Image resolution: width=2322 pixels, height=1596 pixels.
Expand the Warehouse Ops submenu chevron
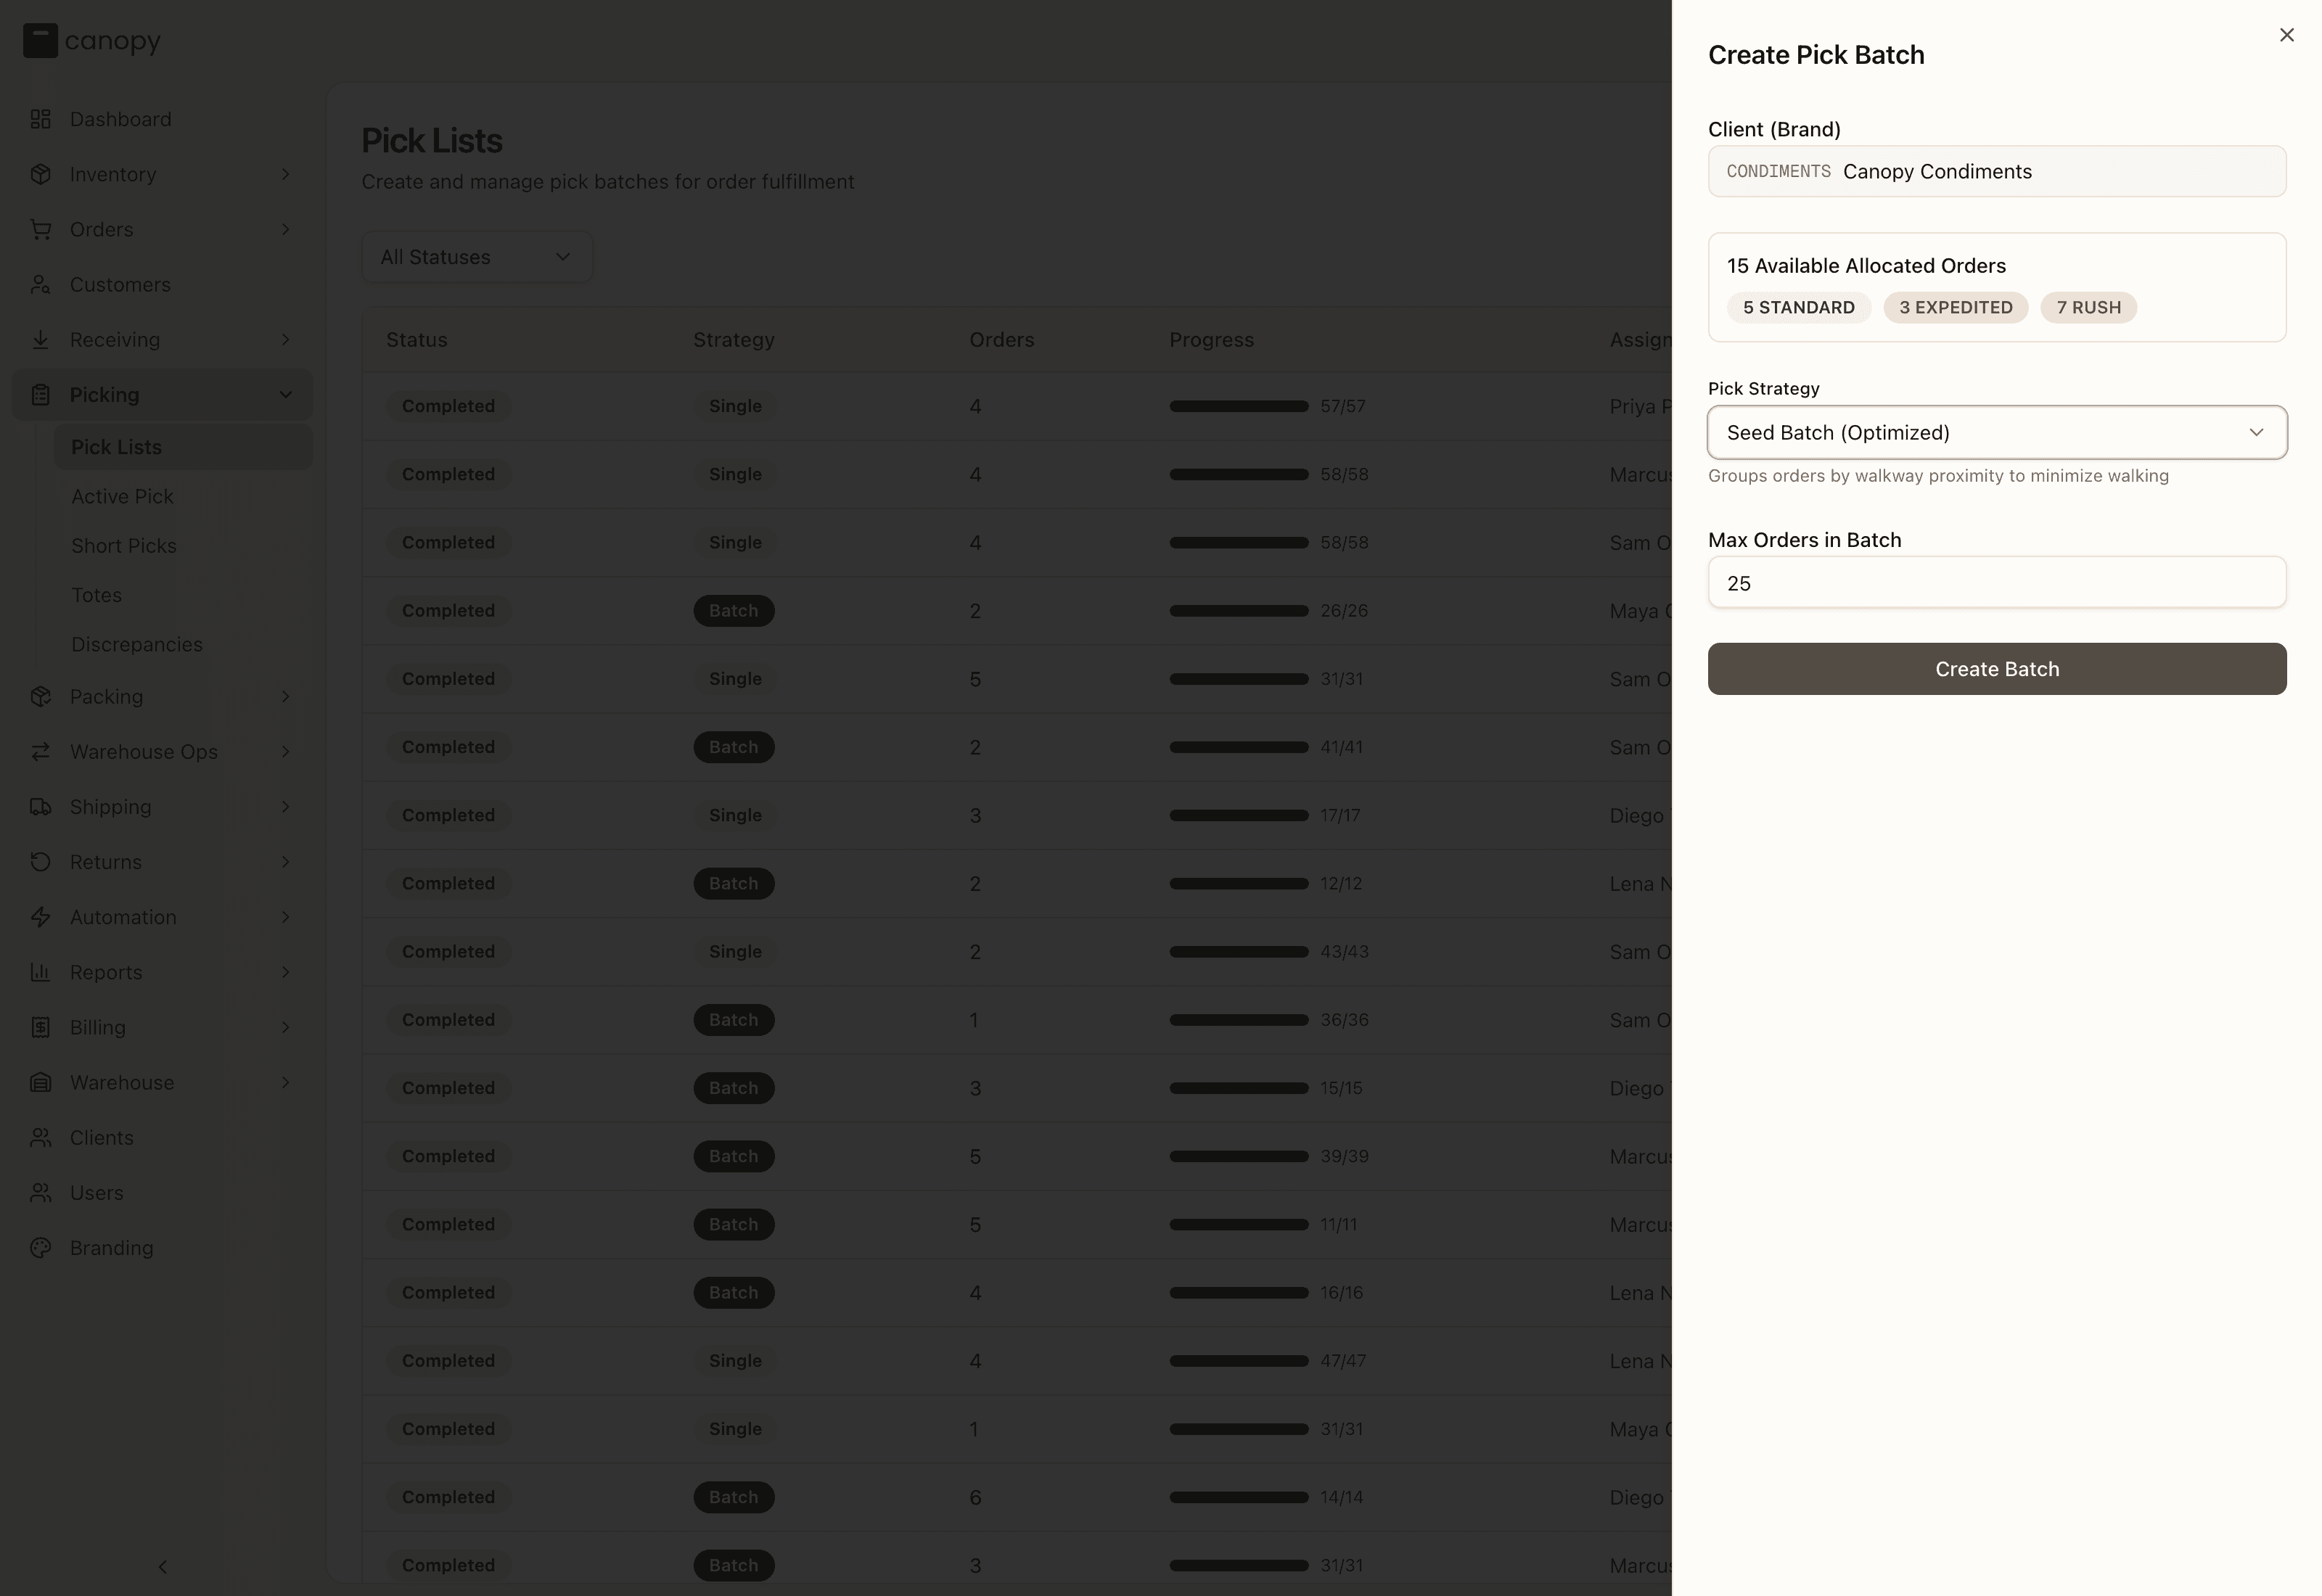coord(286,752)
